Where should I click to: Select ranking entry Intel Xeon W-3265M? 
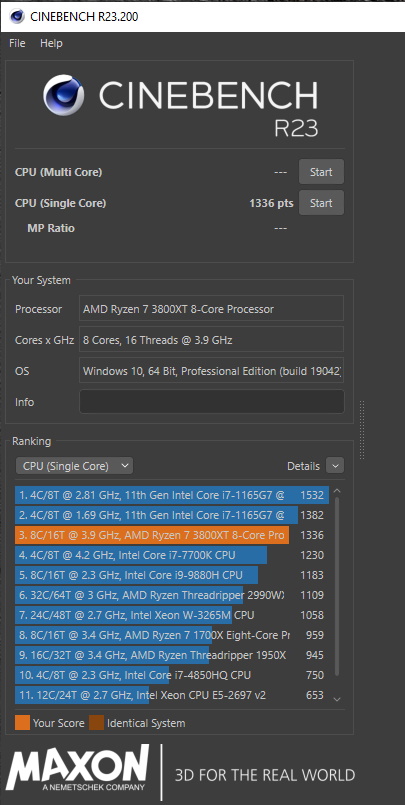(x=172, y=615)
